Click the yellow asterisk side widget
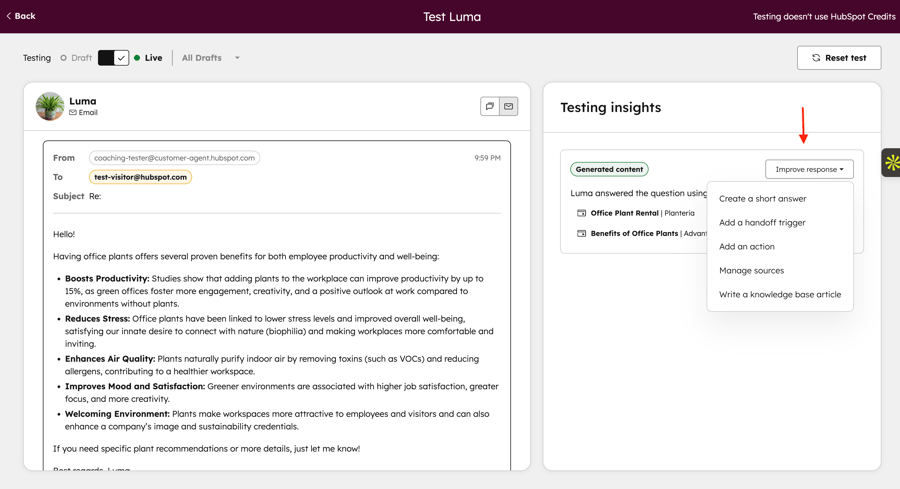The height and width of the screenshot is (489, 900). [891, 162]
